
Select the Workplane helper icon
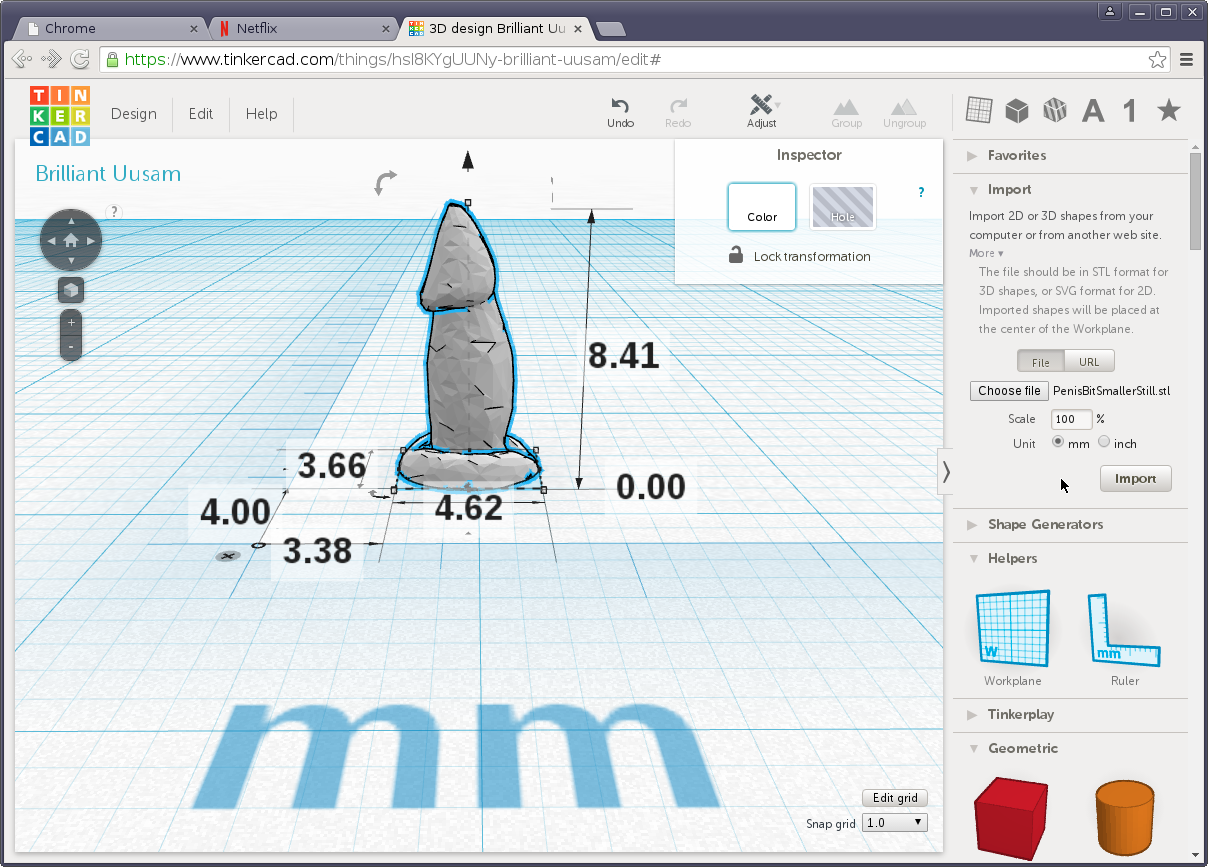pyautogui.click(x=1012, y=629)
